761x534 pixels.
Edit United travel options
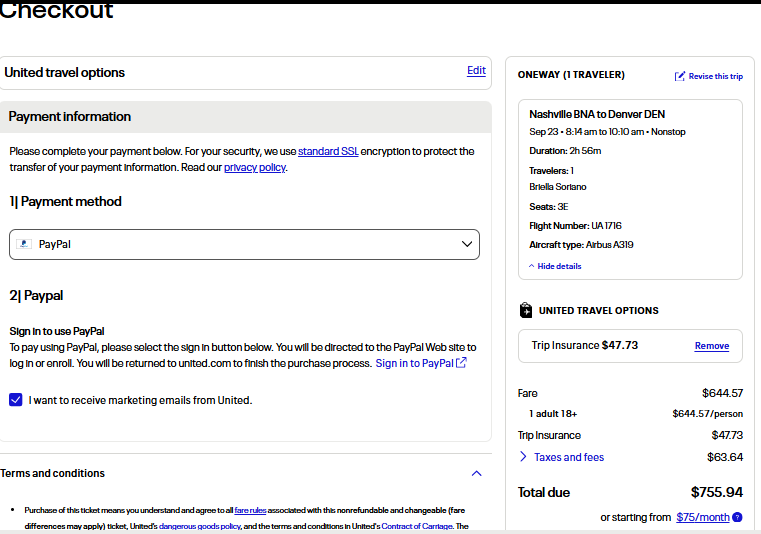[x=476, y=70]
